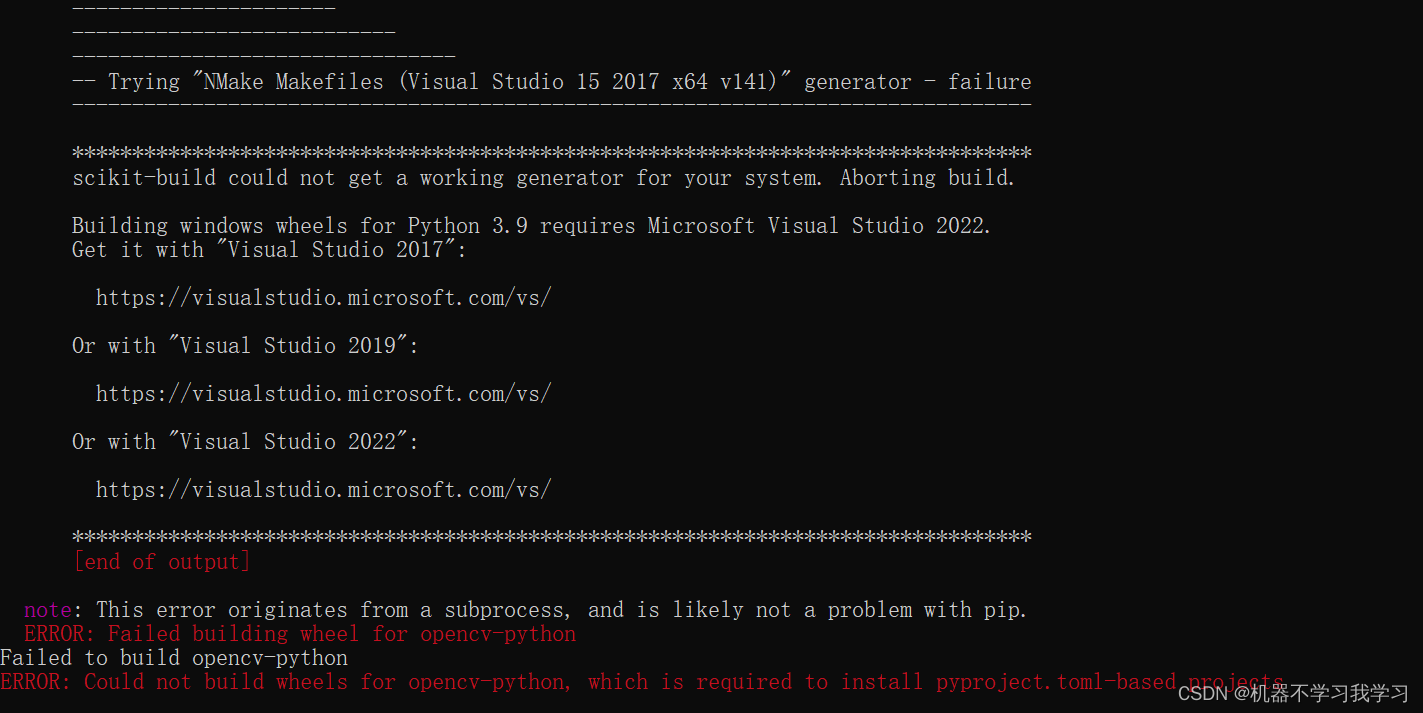Click the word "failure" in the generator line

(989, 82)
